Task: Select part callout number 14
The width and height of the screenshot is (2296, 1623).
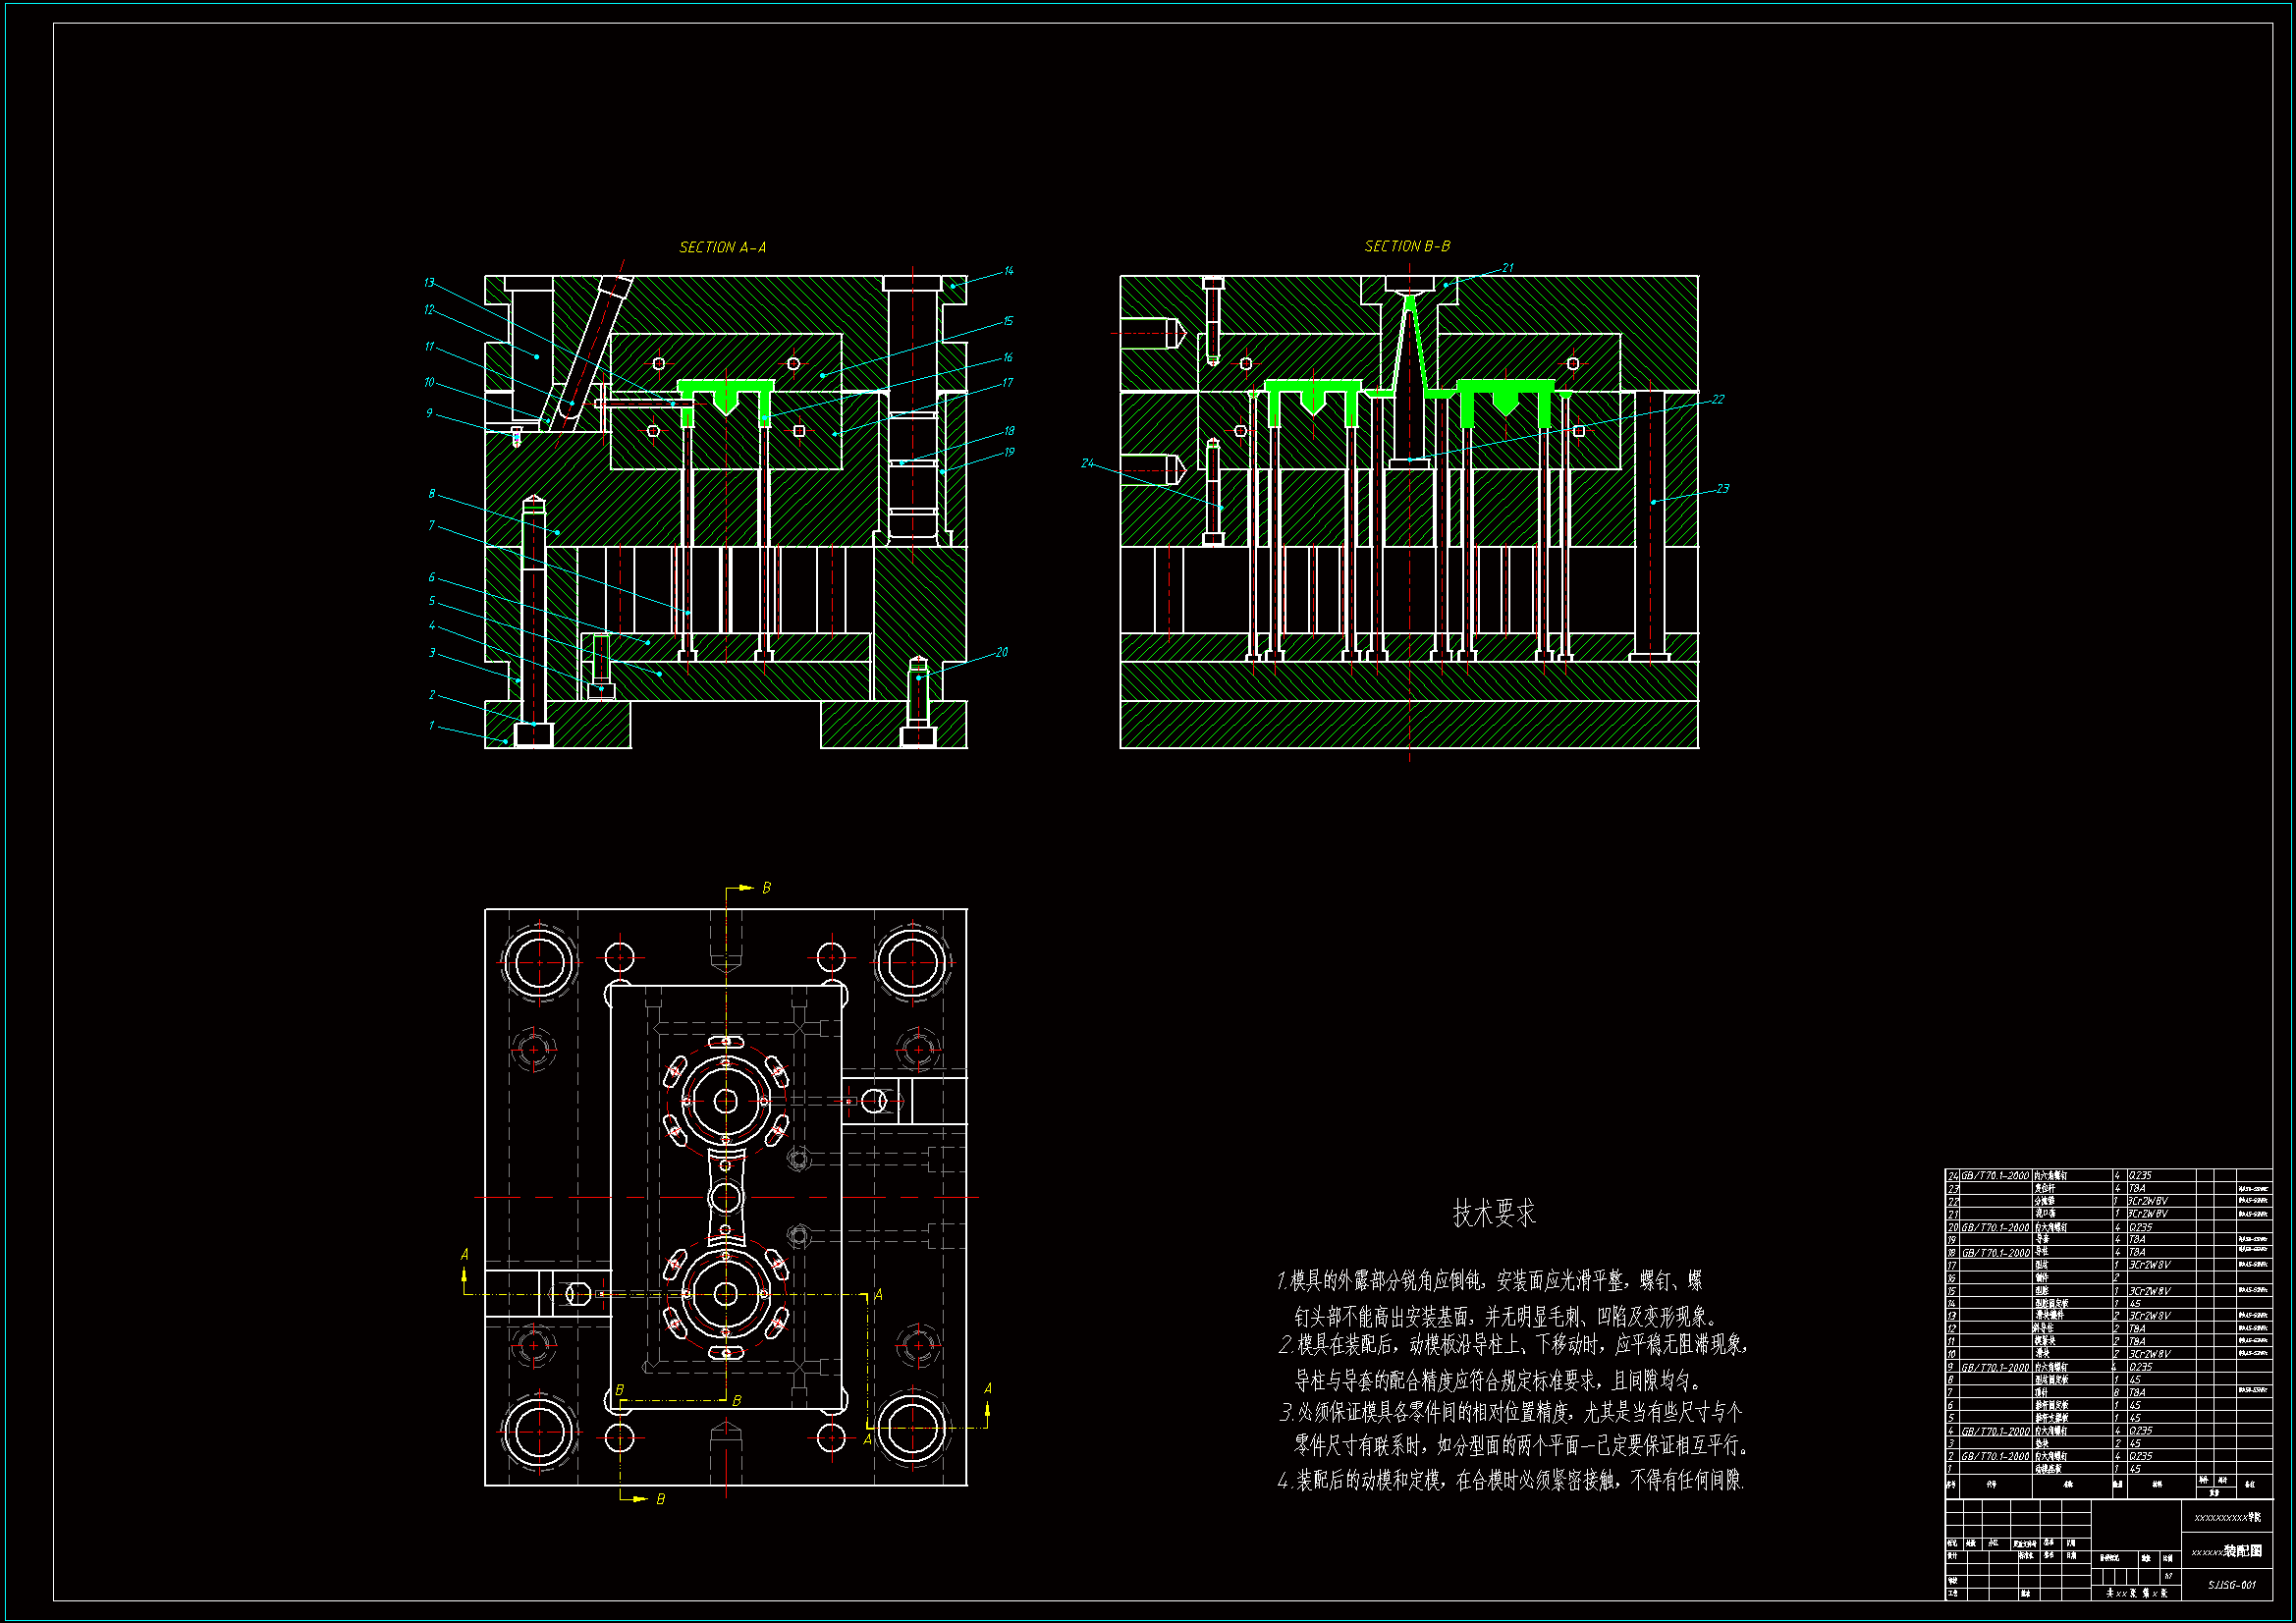Action: pyautogui.click(x=1008, y=271)
